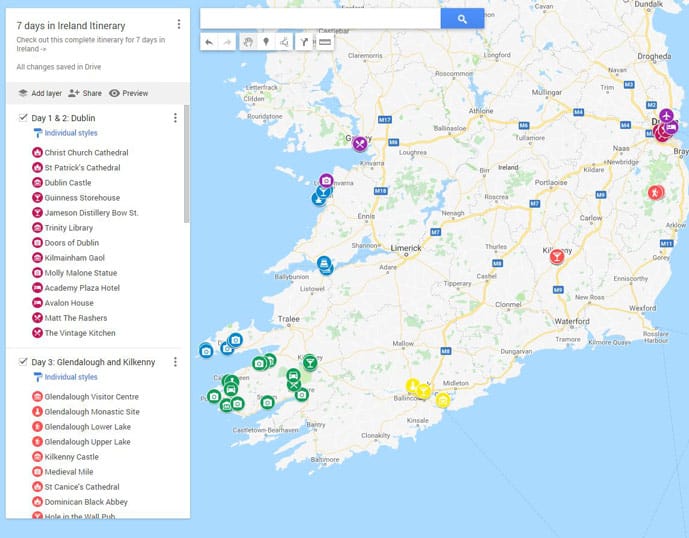Image resolution: width=689 pixels, height=538 pixels.
Task: Open the map options three-dot menu
Action: [x=178, y=24]
